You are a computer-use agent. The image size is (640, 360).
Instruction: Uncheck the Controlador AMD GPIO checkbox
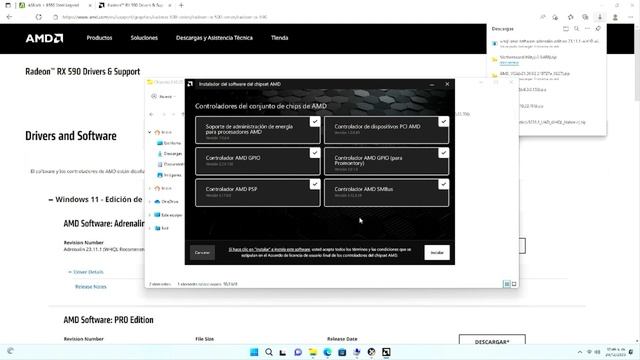click(x=315, y=153)
